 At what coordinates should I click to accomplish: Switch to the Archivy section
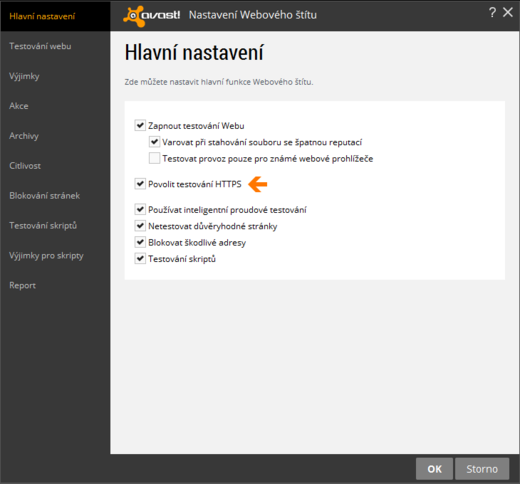click(x=24, y=136)
